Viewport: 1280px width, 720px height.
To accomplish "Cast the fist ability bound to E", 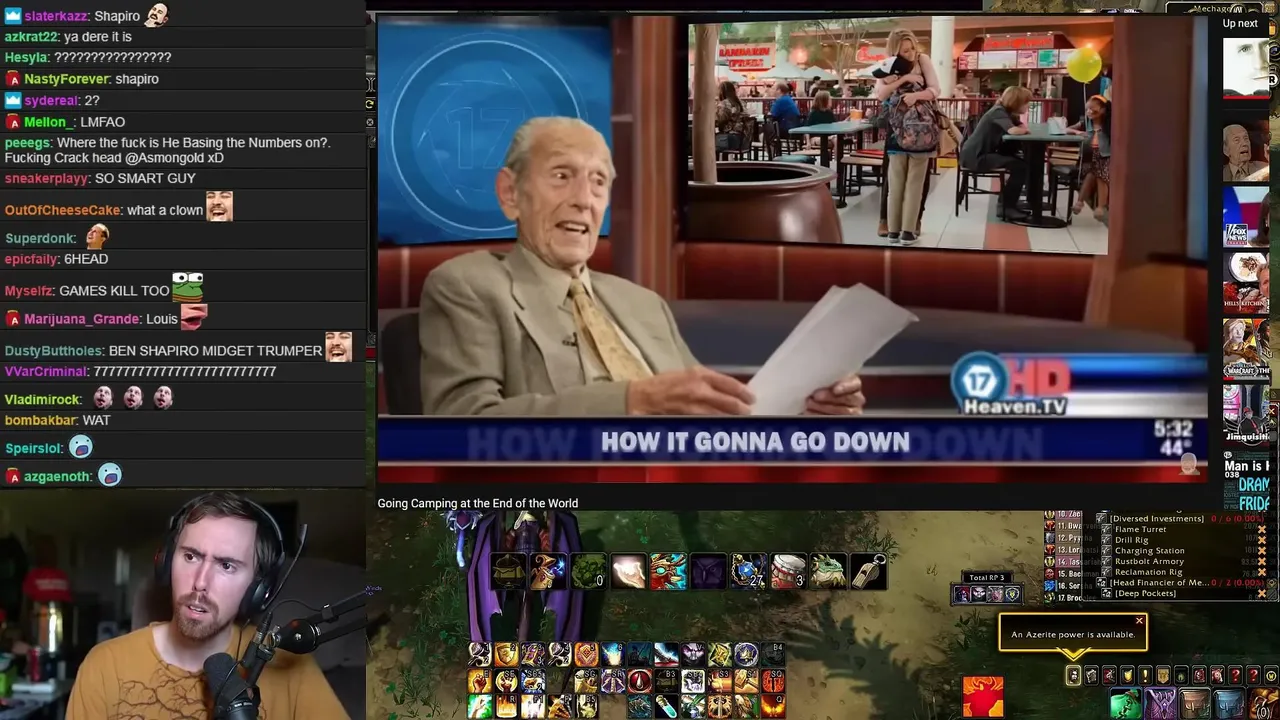I will click(x=480, y=681).
